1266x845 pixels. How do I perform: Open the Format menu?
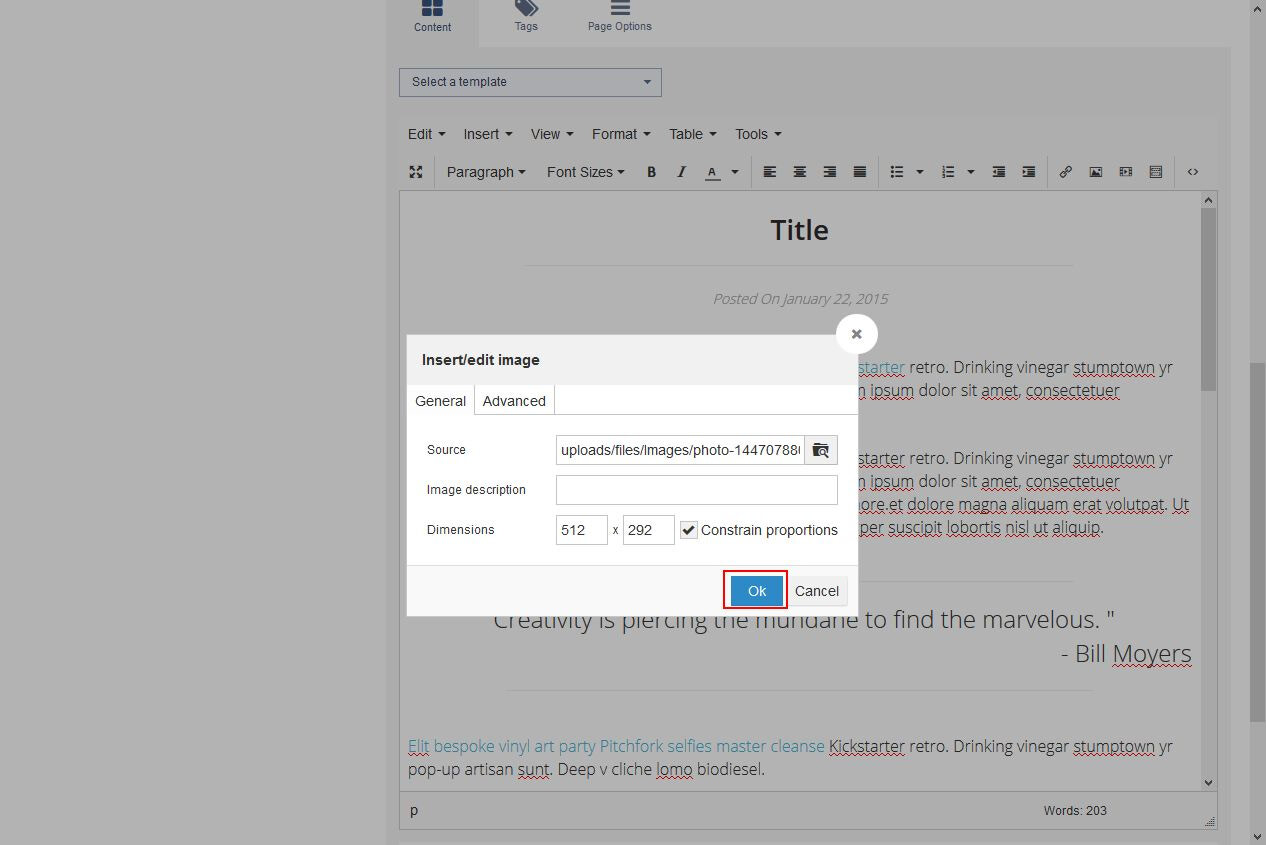click(x=621, y=134)
